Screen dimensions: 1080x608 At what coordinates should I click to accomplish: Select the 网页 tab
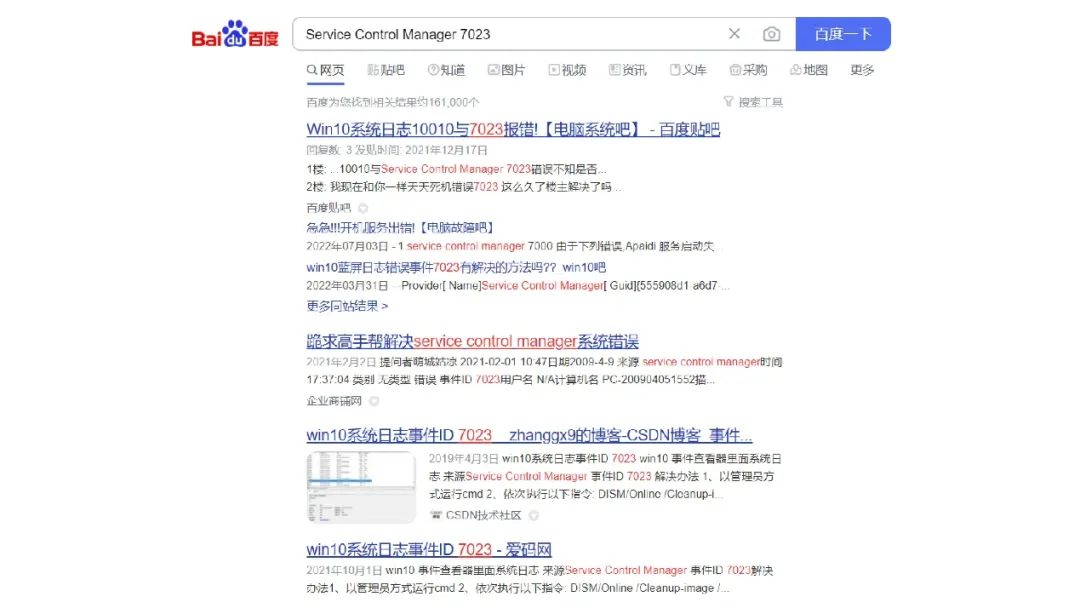pos(325,70)
